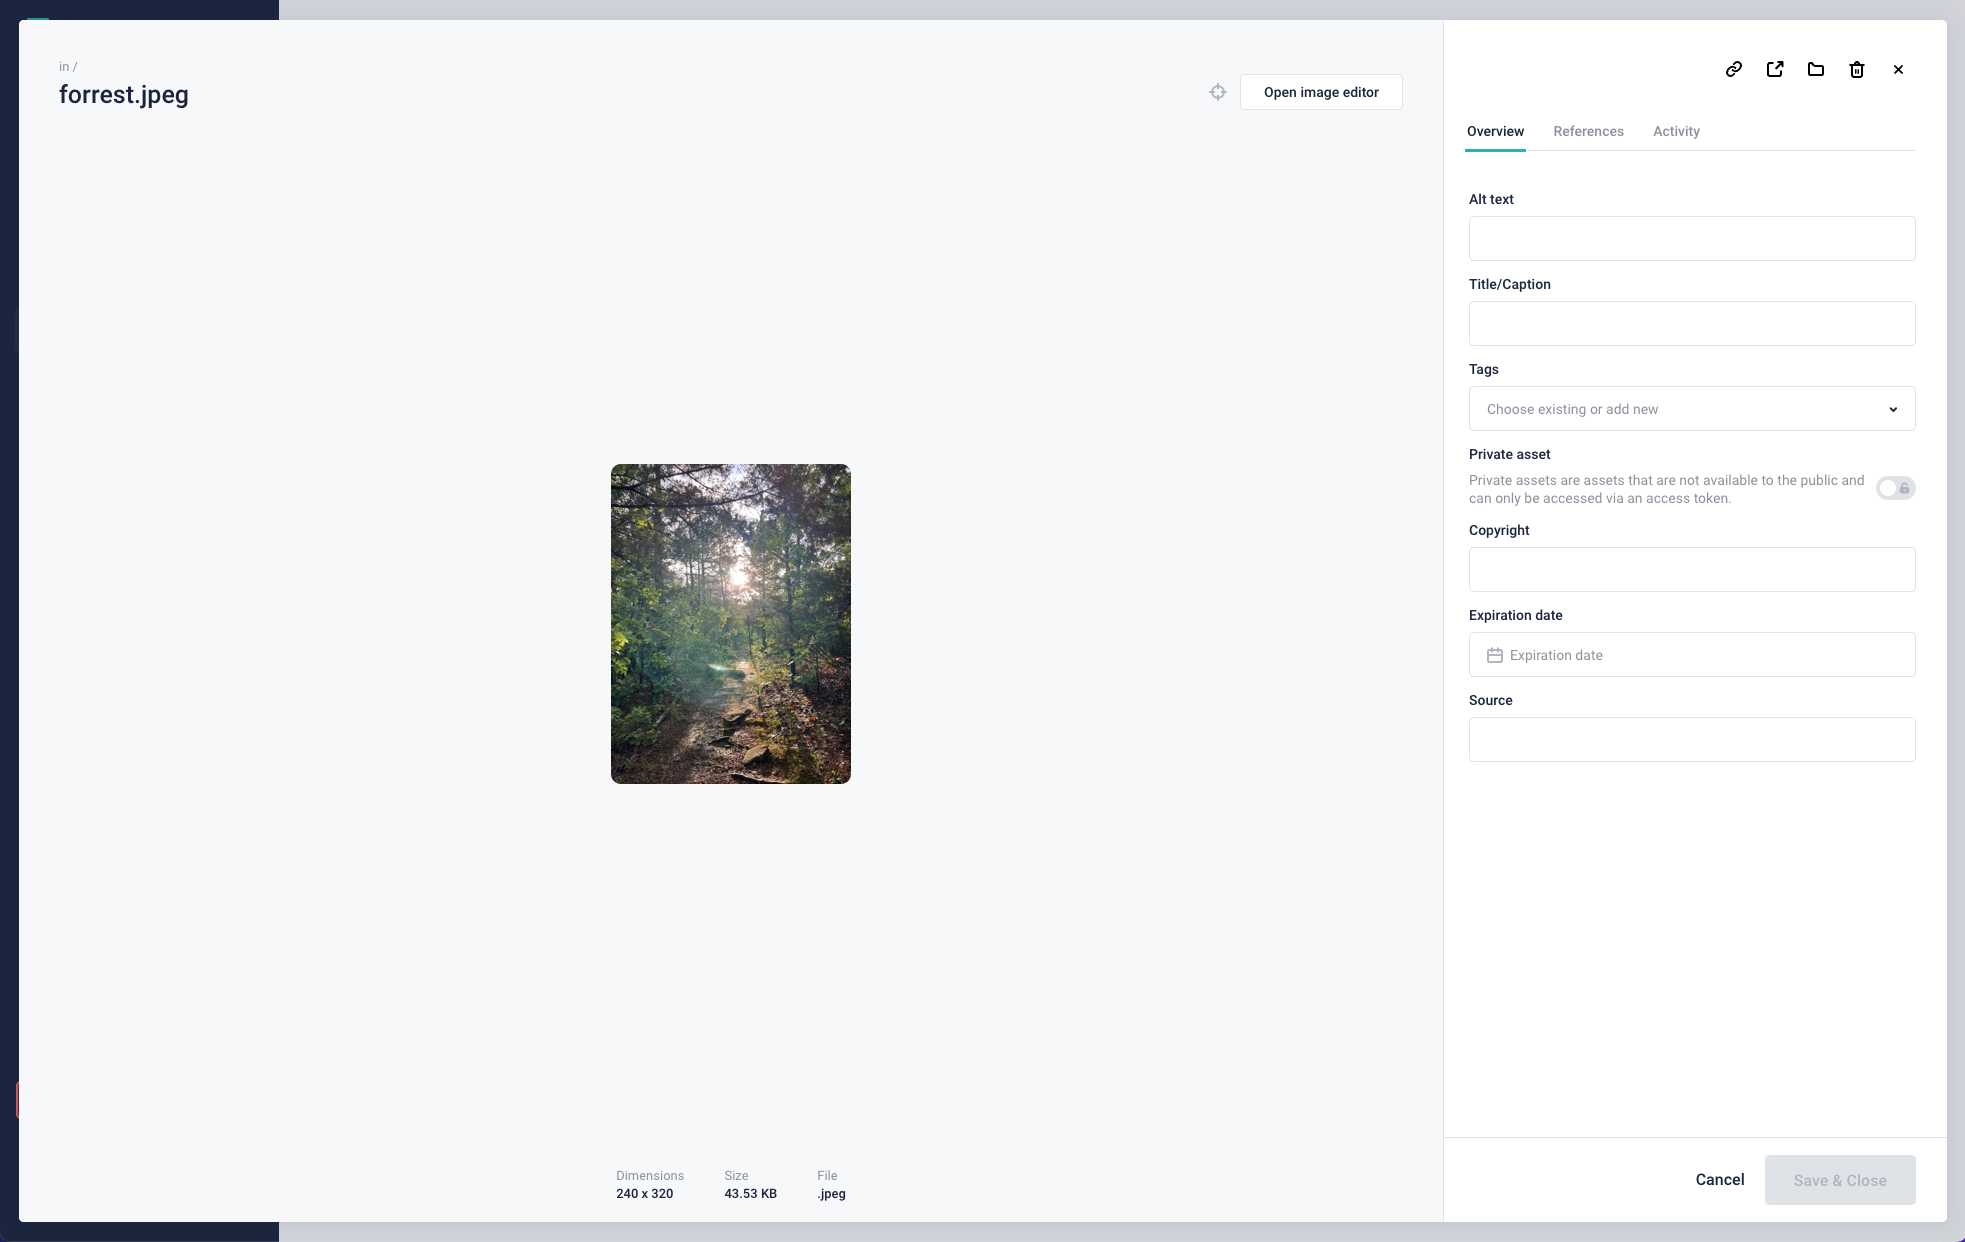Viewport: 1965px width, 1242px height.
Task: Set focus point crosshair icon
Action: 1217,92
